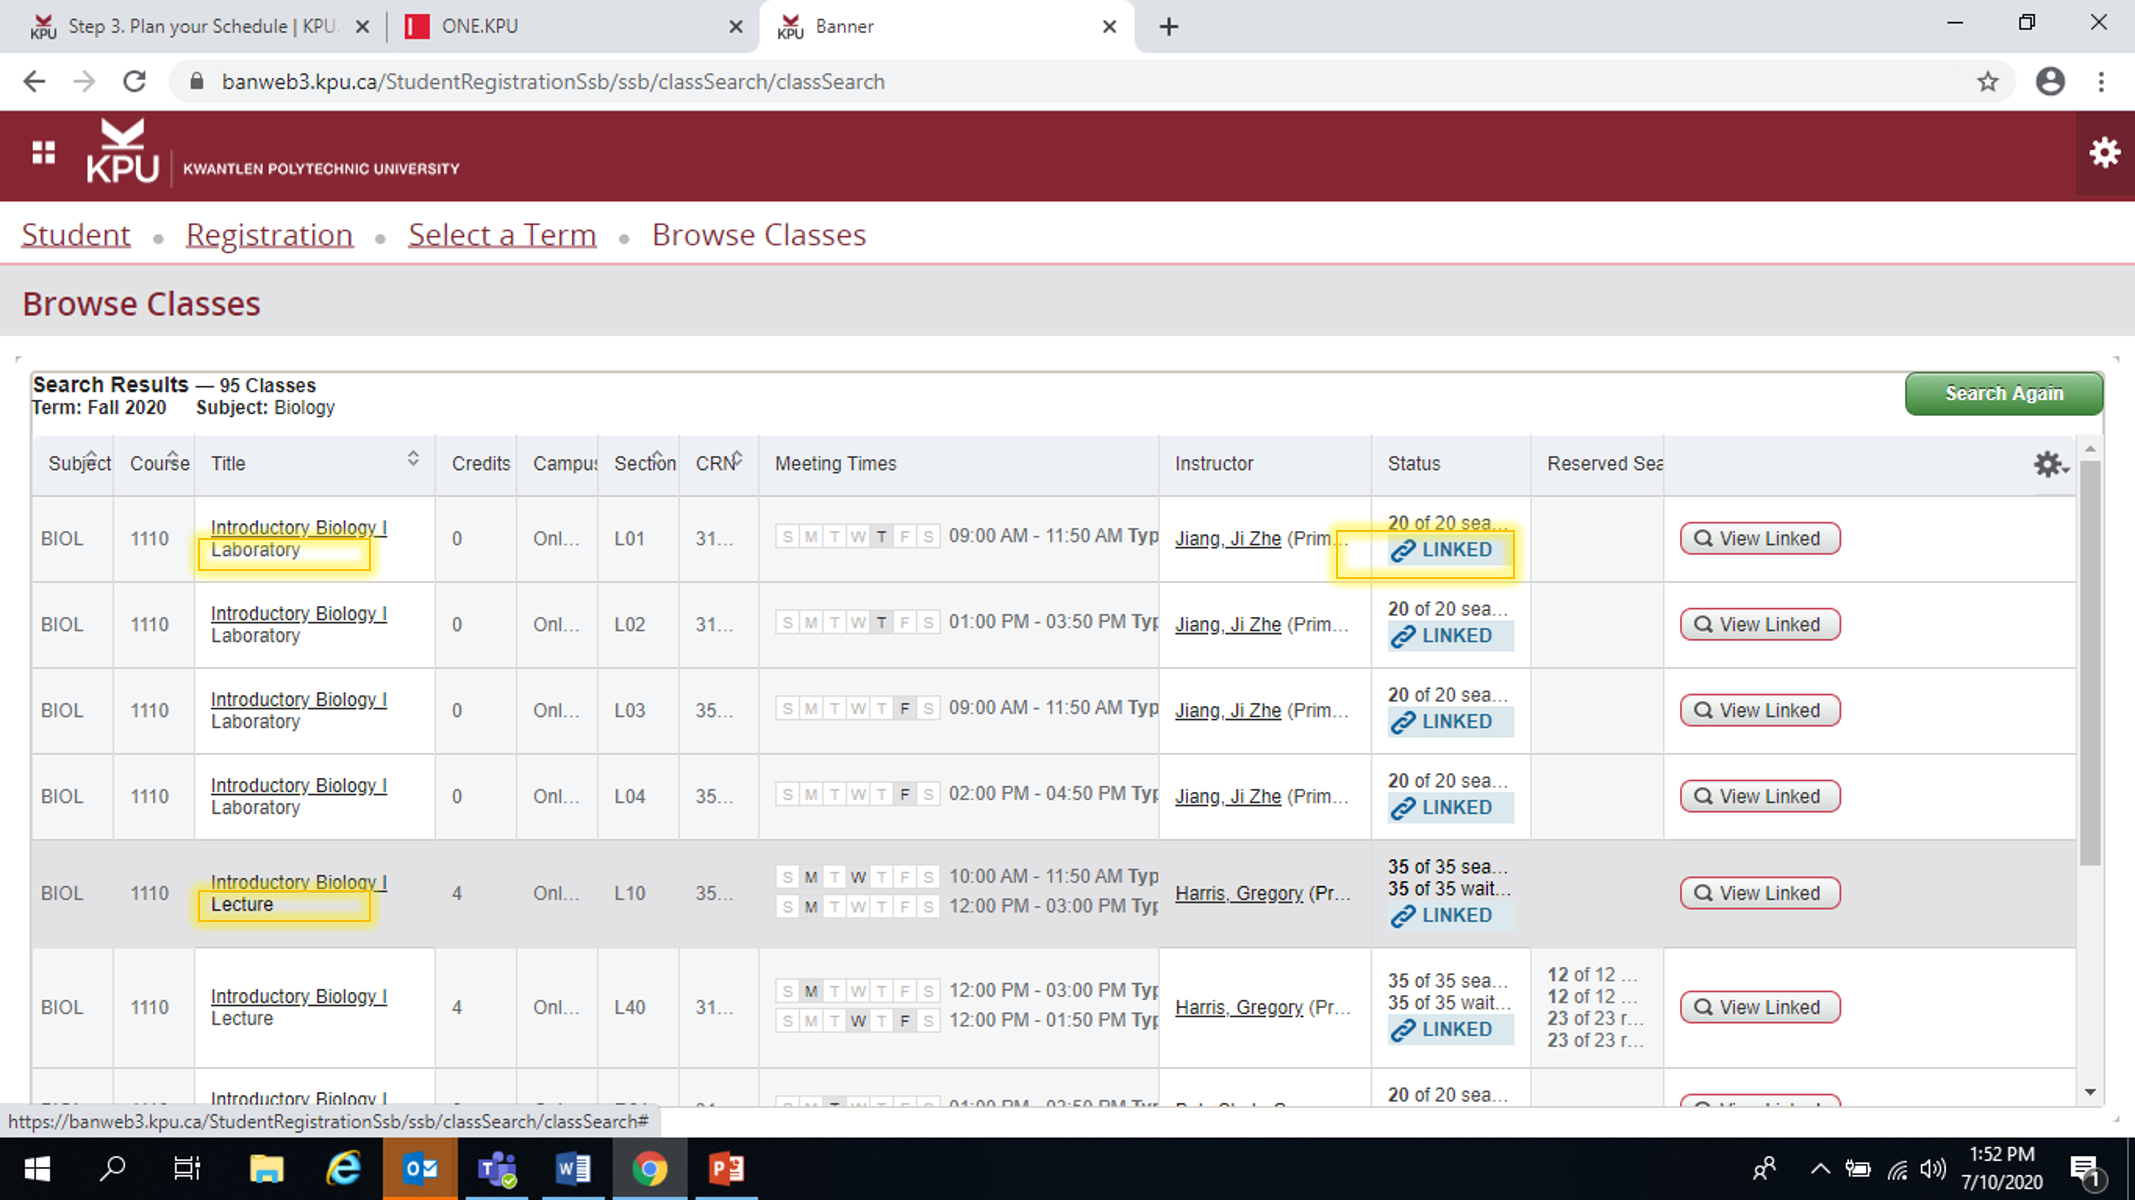2135x1200 pixels.
Task: Click the browser address bar URL
Action: pos(552,82)
